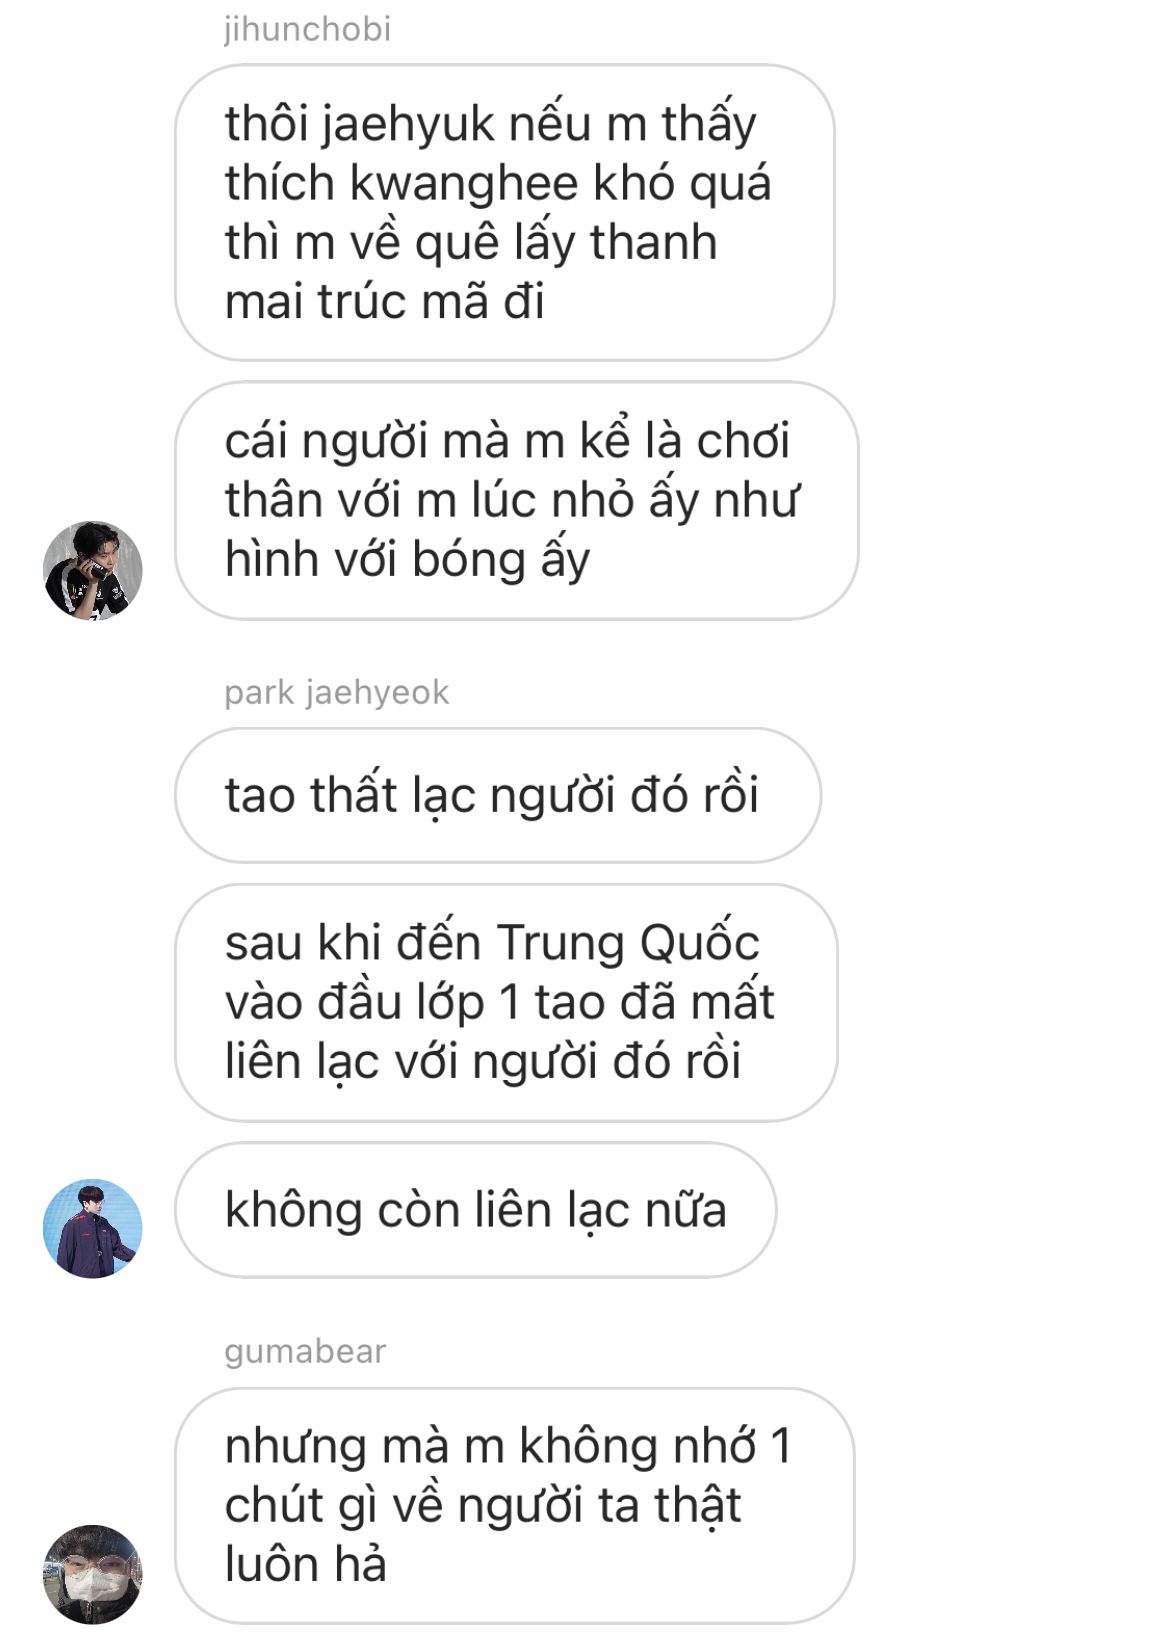Screen dimensions: 1169x1643
Task: Click the words "Trung Quốc" in jaehyeok's message
Action: [x=628, y=943]
